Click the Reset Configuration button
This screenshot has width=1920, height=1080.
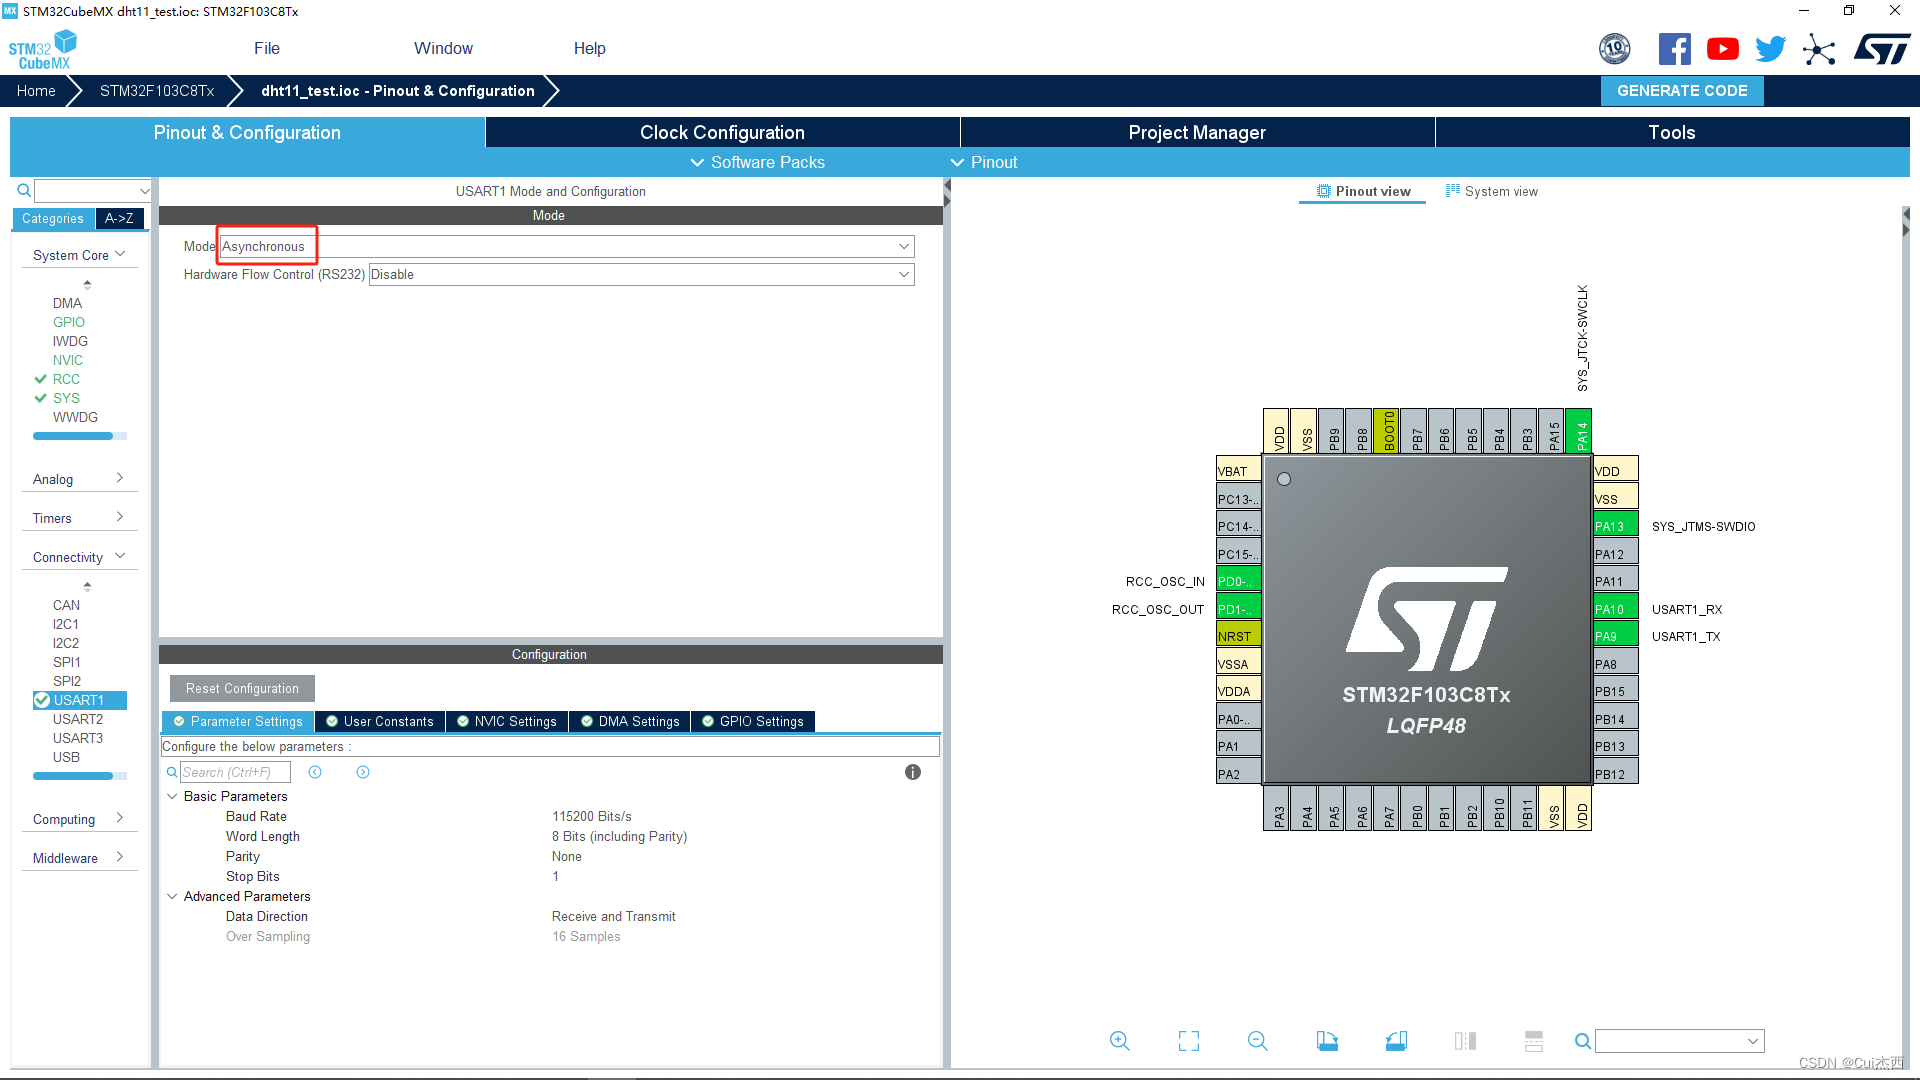click(x=241, y=687)
